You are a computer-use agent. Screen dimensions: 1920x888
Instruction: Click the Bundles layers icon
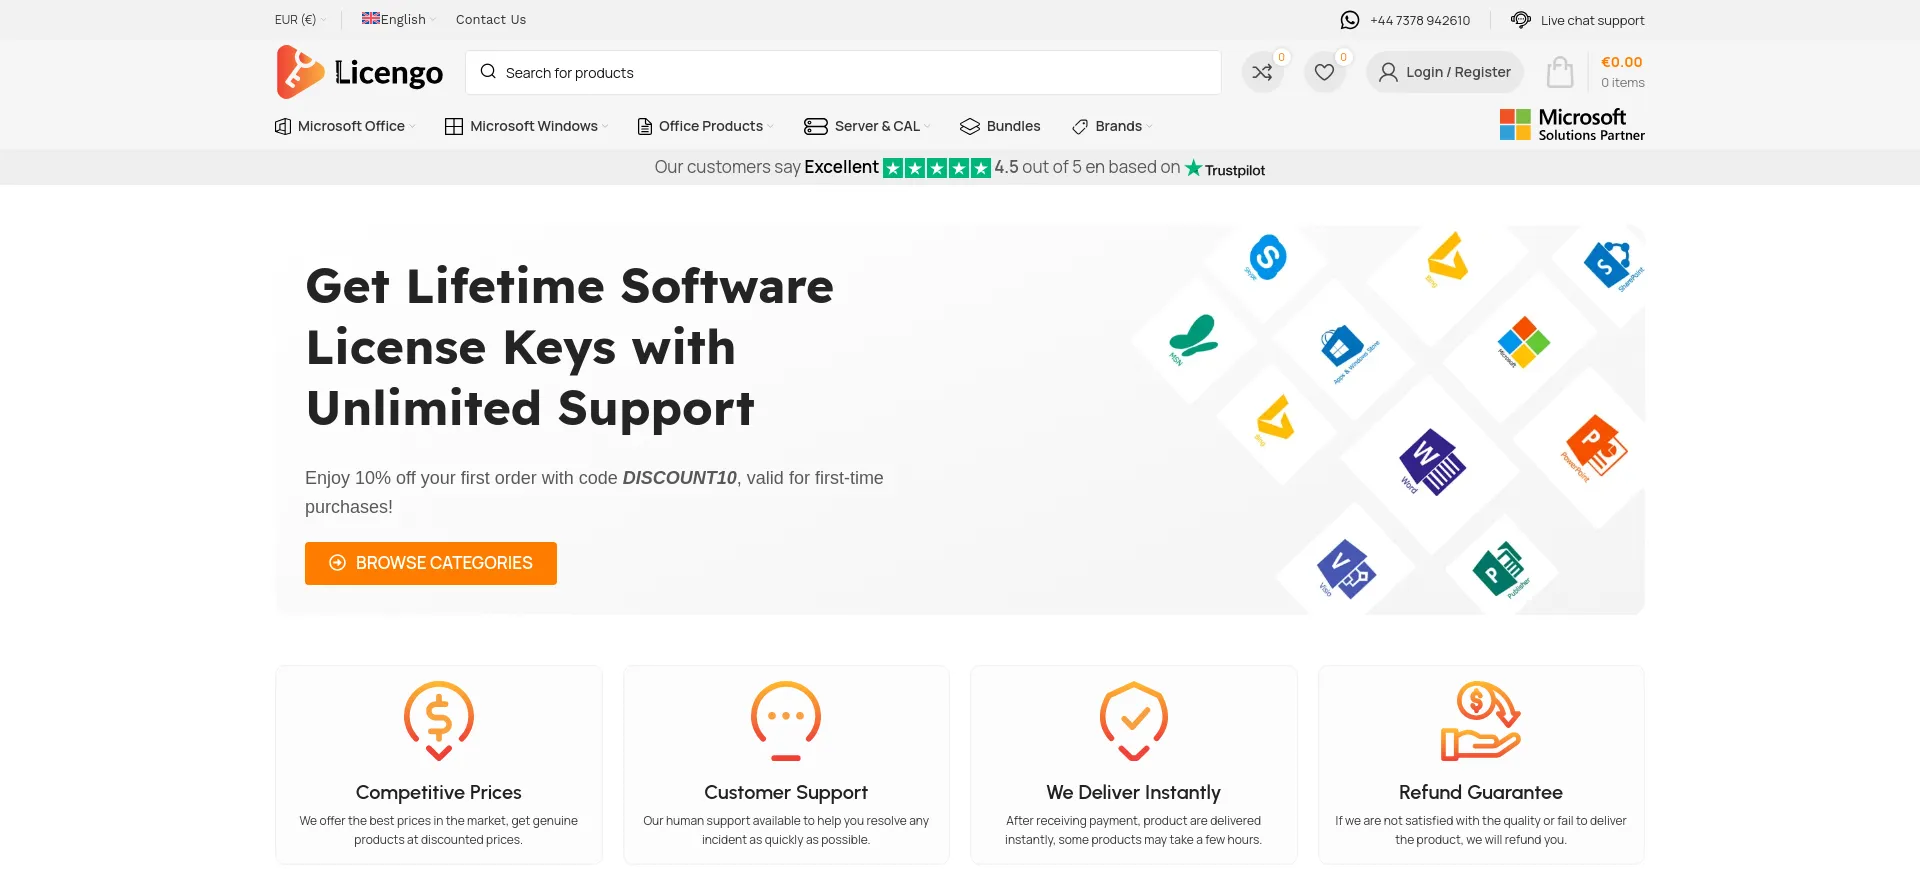970,126
